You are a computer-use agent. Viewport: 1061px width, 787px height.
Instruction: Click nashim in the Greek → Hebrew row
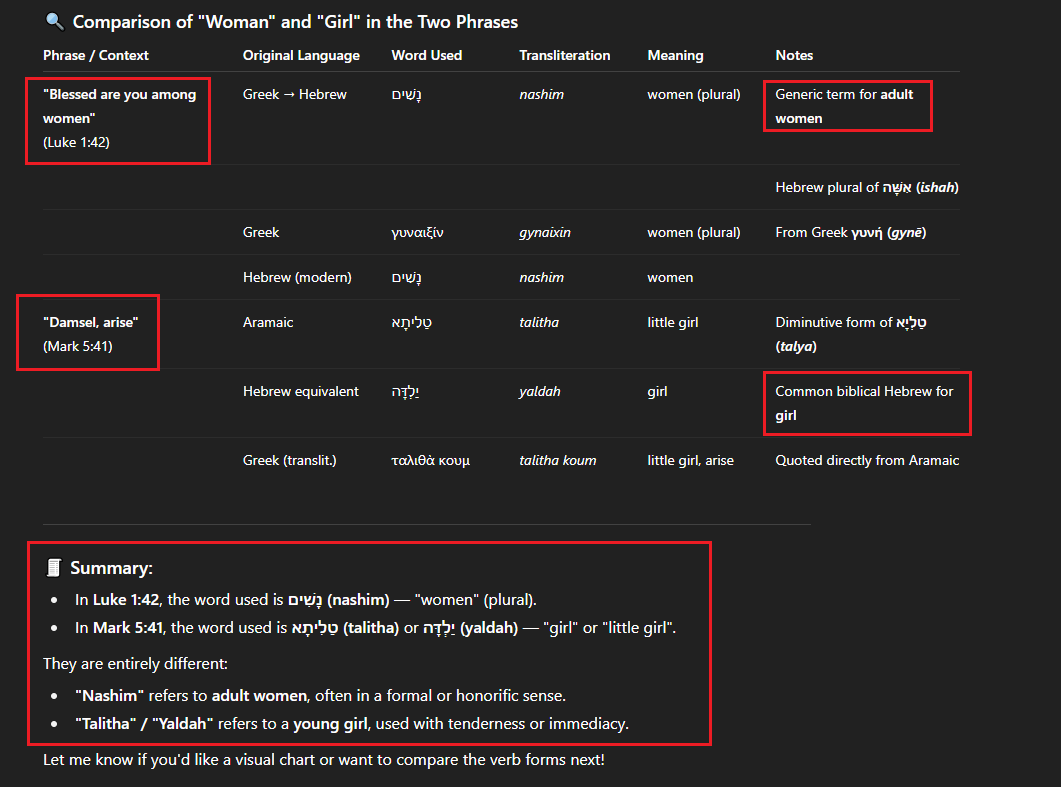[541, 95]
